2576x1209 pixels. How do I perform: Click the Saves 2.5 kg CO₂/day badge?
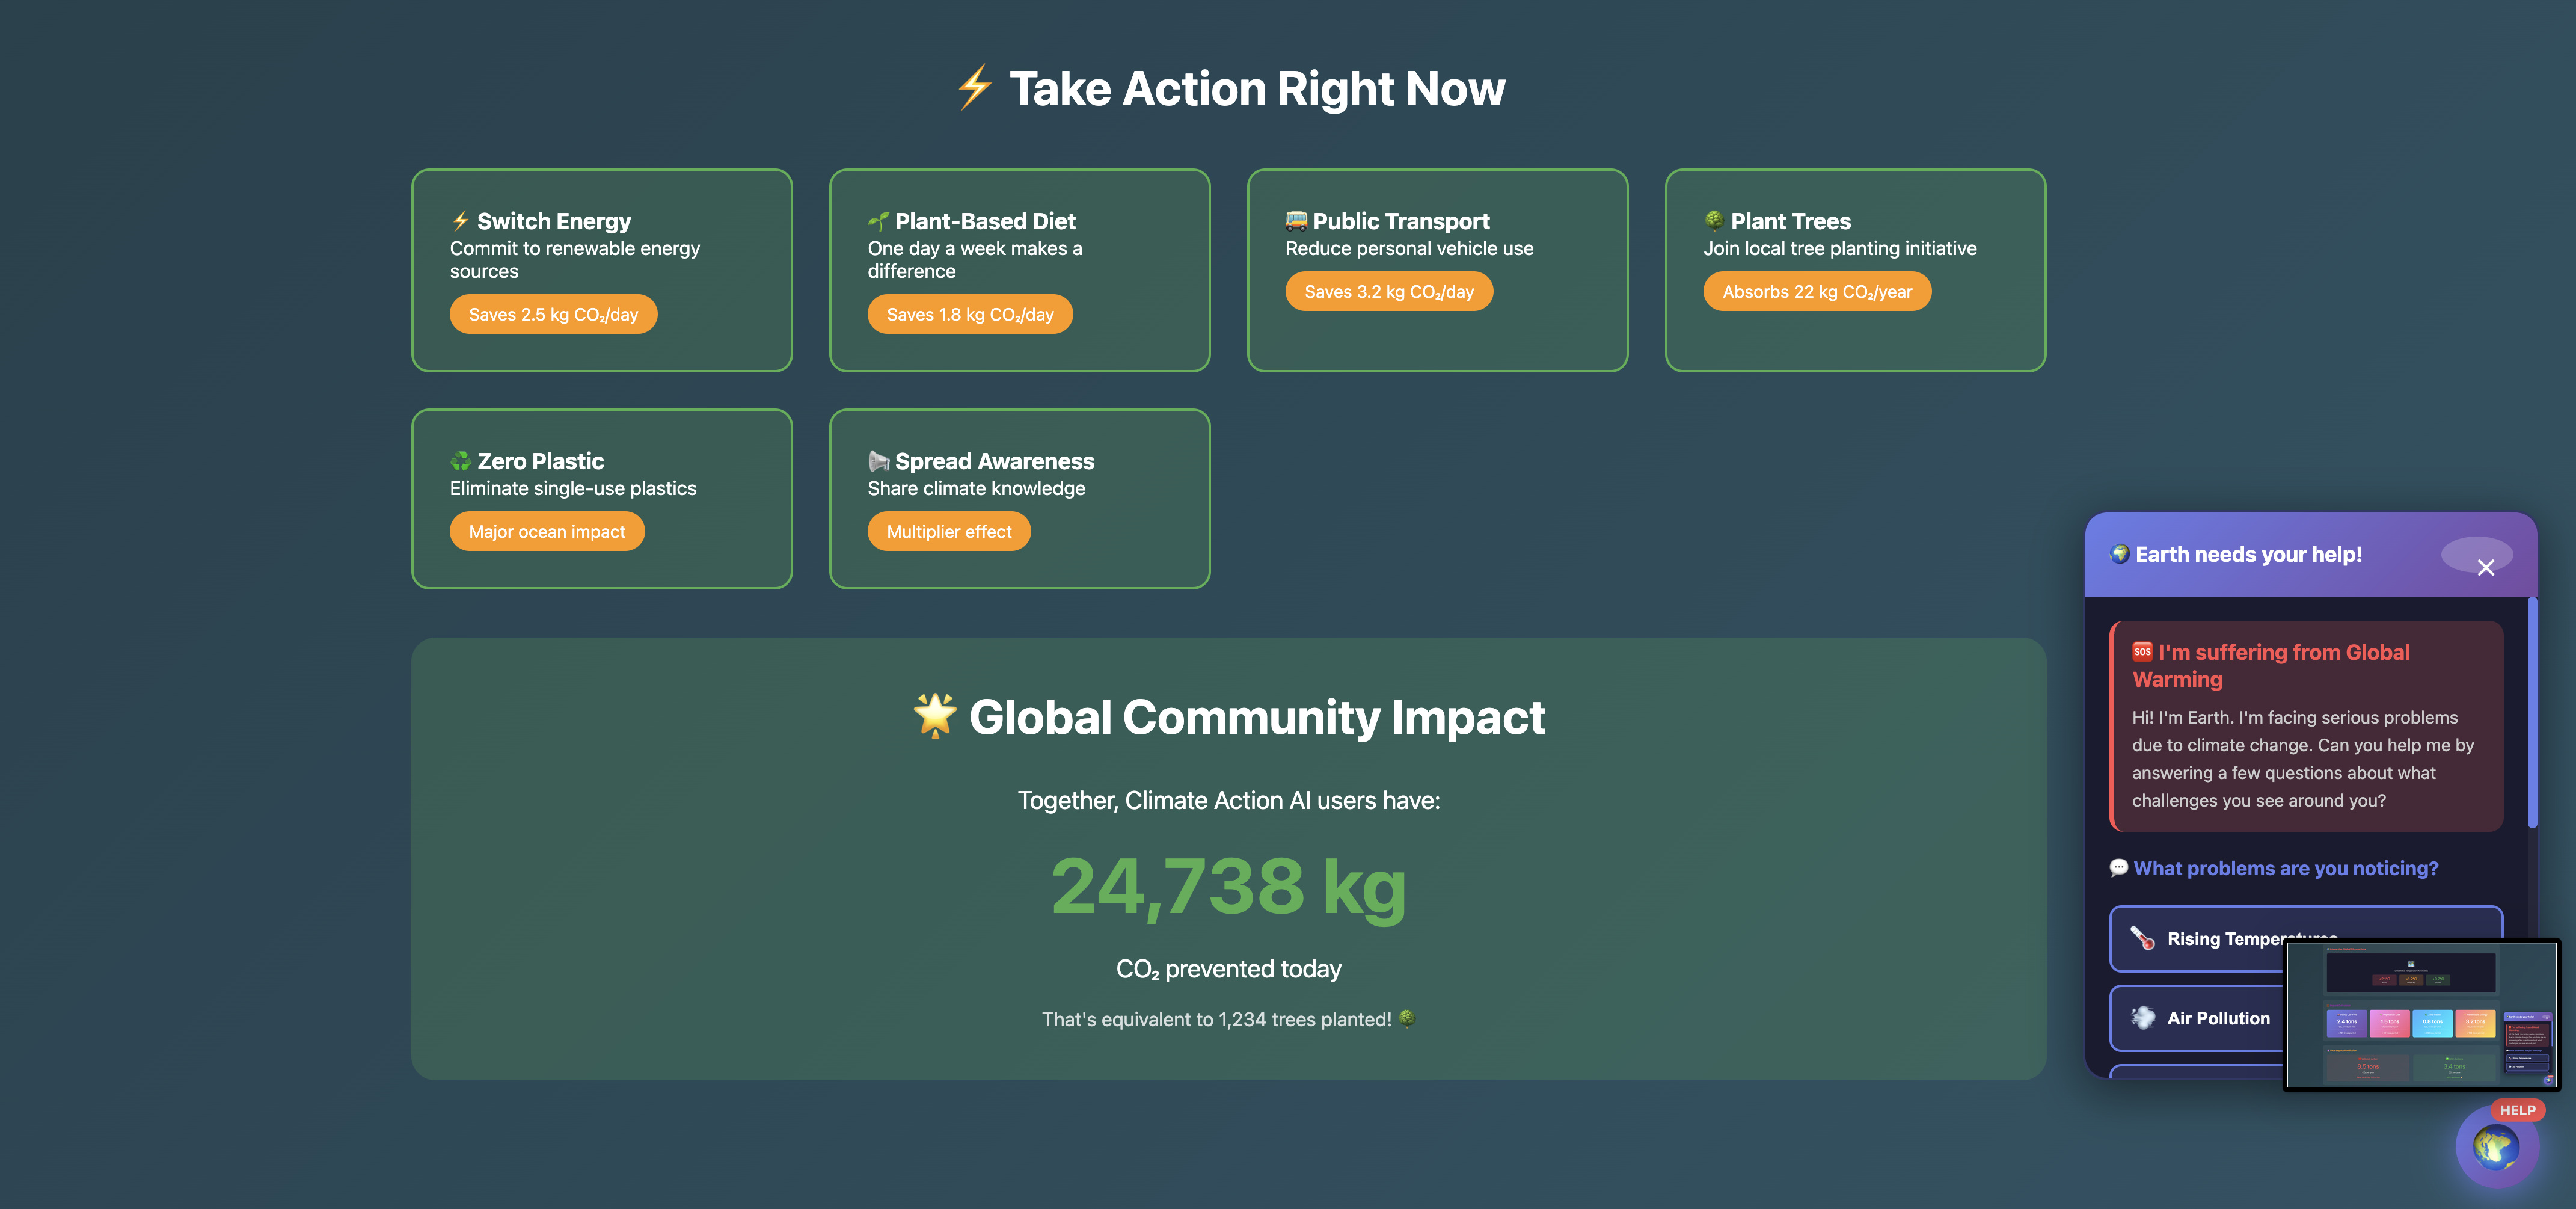coord(553,314)
